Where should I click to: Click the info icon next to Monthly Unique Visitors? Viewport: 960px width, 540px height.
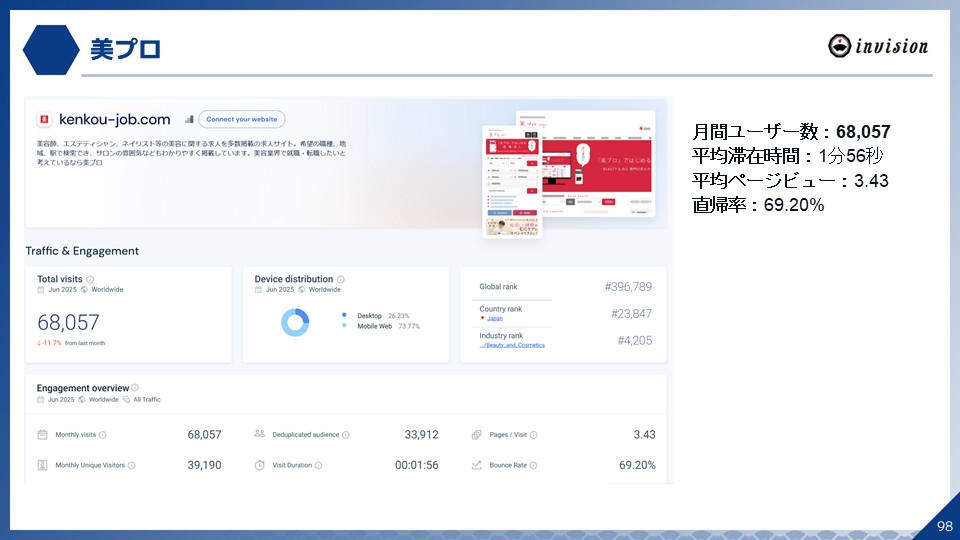131,465
